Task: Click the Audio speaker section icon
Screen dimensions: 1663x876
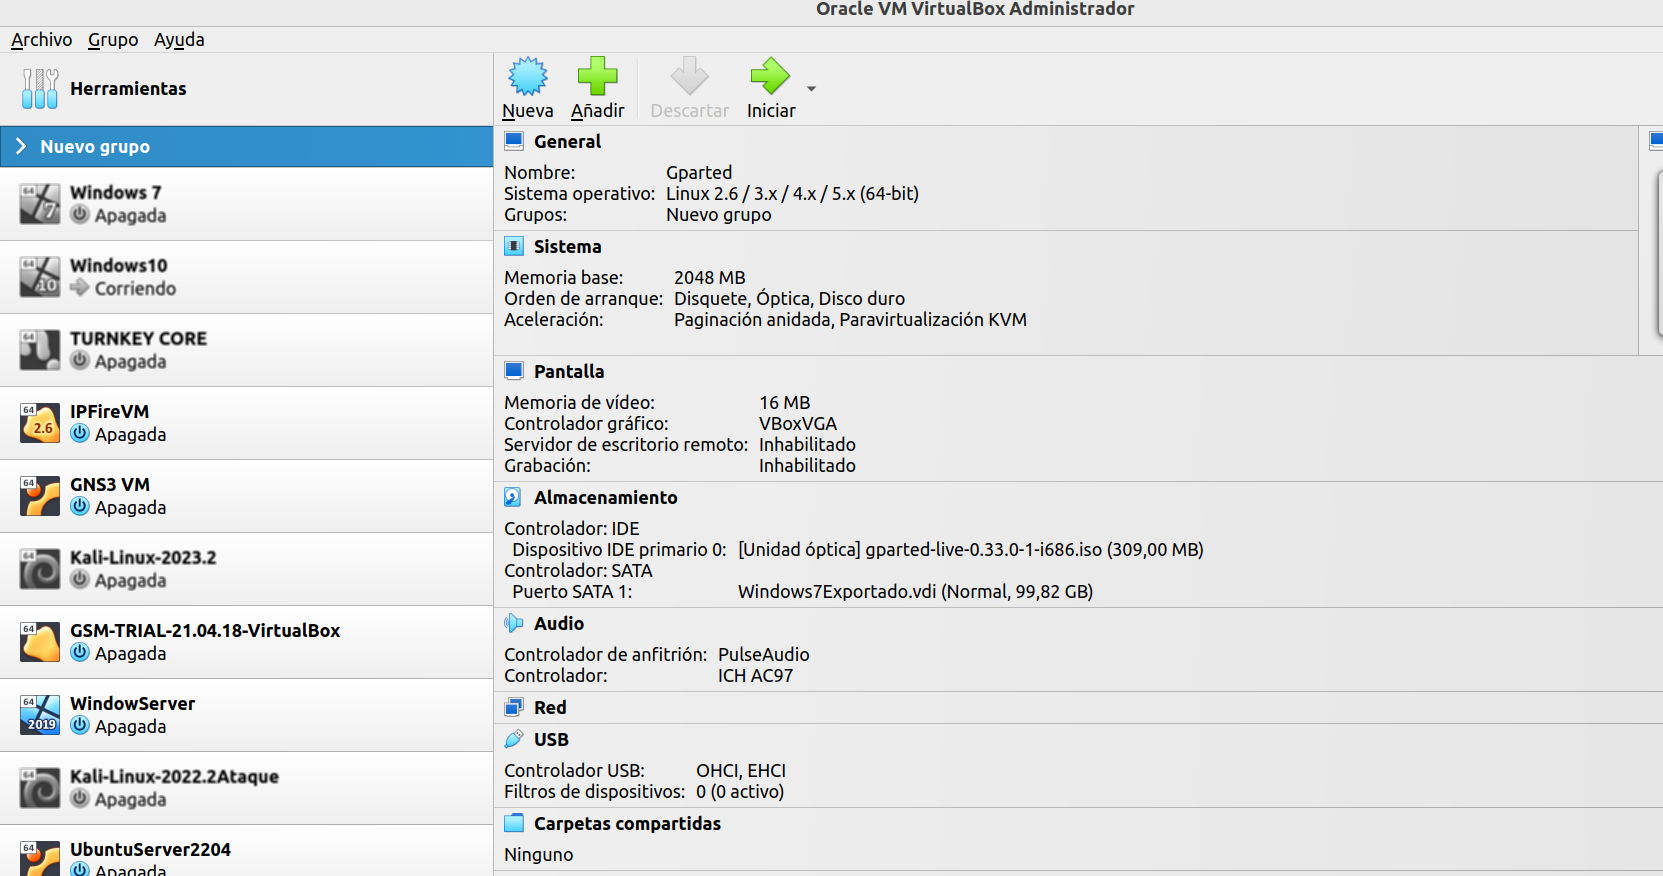Action: click(x=513, y=623)
